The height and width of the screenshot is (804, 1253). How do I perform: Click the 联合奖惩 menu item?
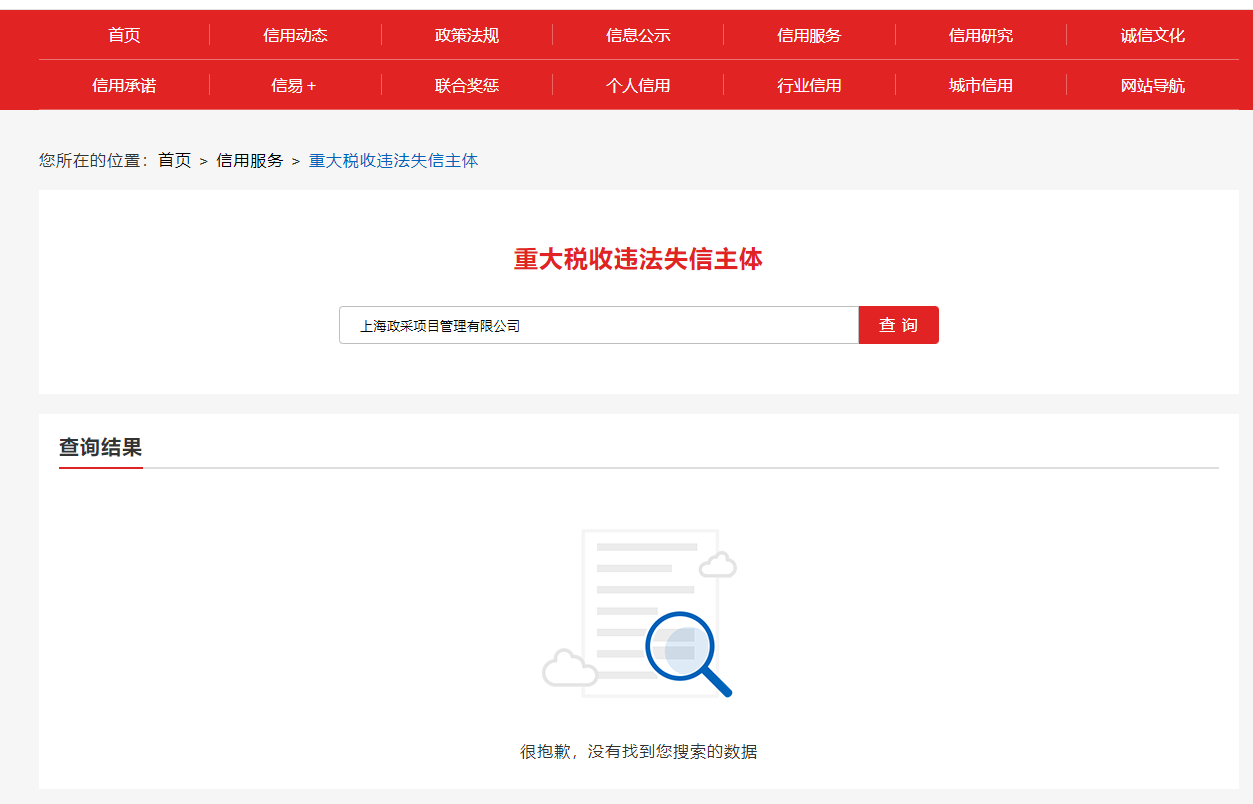[466, 85]
